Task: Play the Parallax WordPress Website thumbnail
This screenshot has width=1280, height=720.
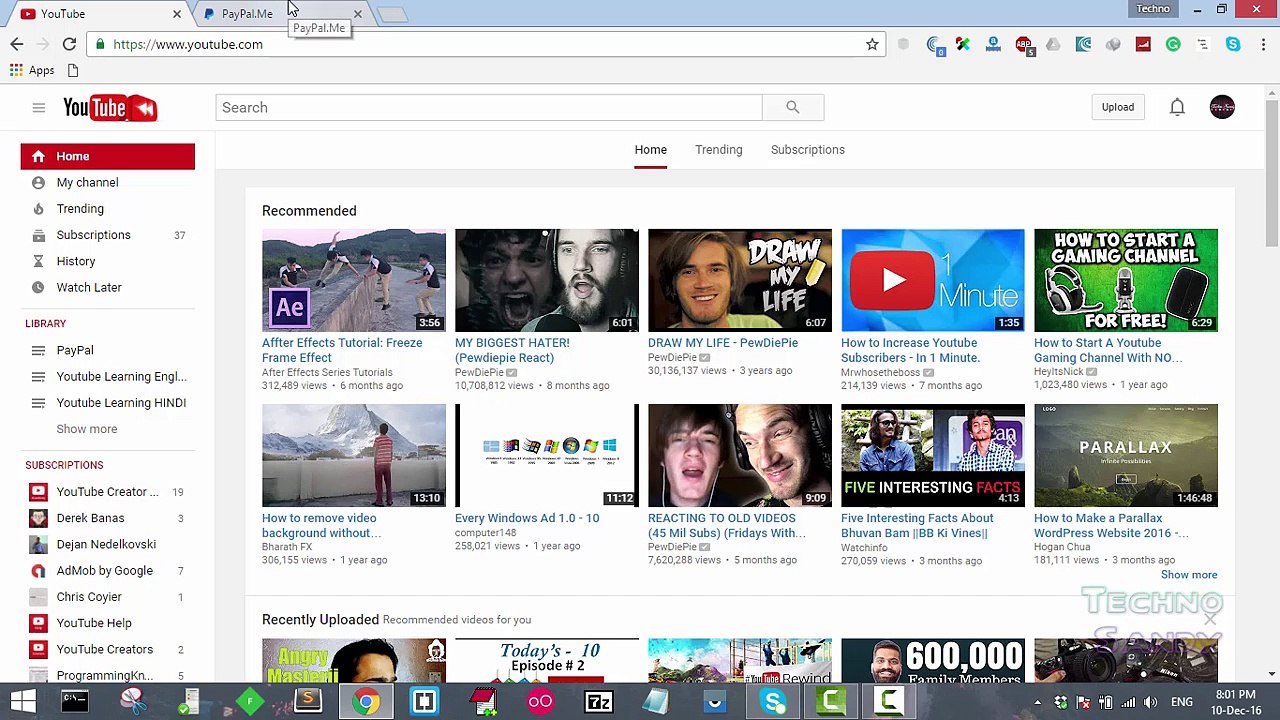Action: tap(1126, 455)
